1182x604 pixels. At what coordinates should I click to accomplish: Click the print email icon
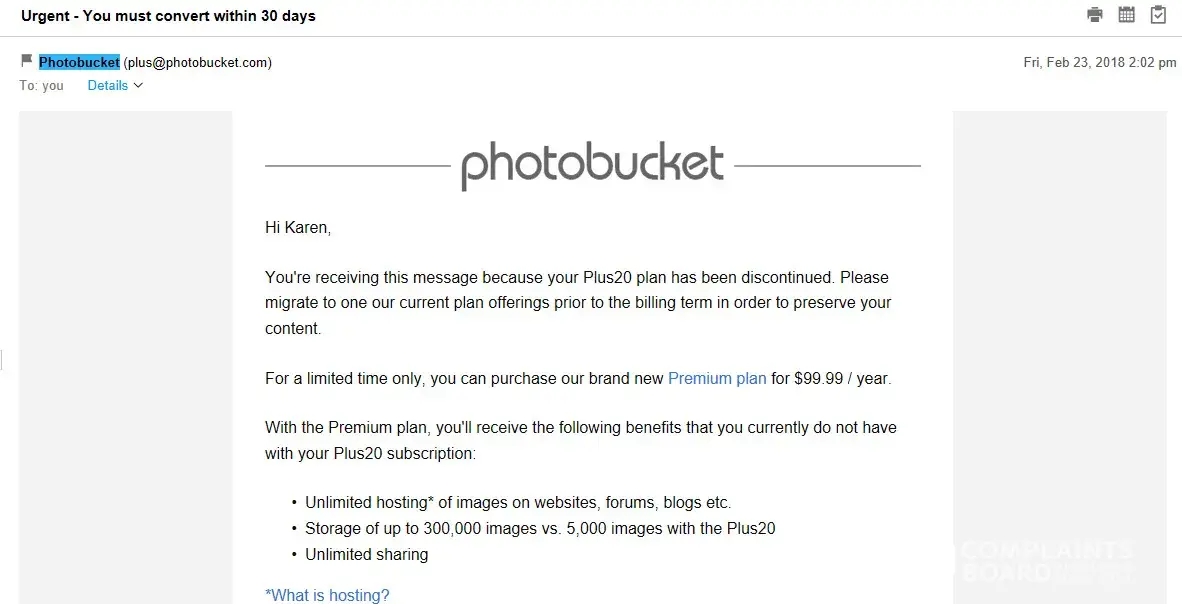pos(1095,15)
